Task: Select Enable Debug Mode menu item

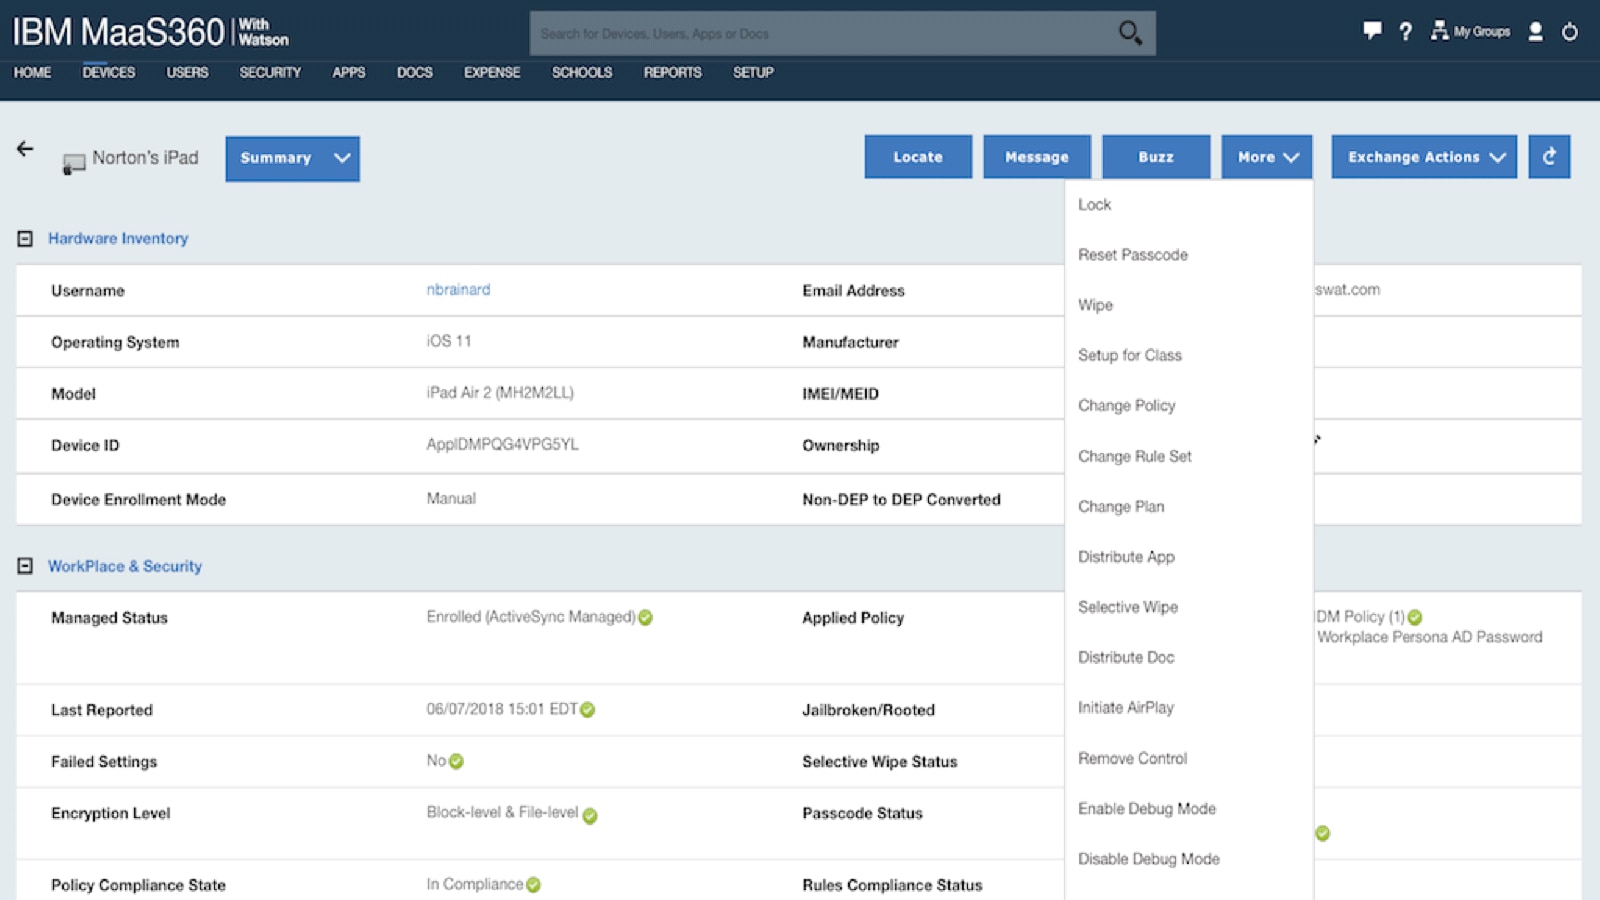Action: pyautogui.click(x=1147, y=808)
